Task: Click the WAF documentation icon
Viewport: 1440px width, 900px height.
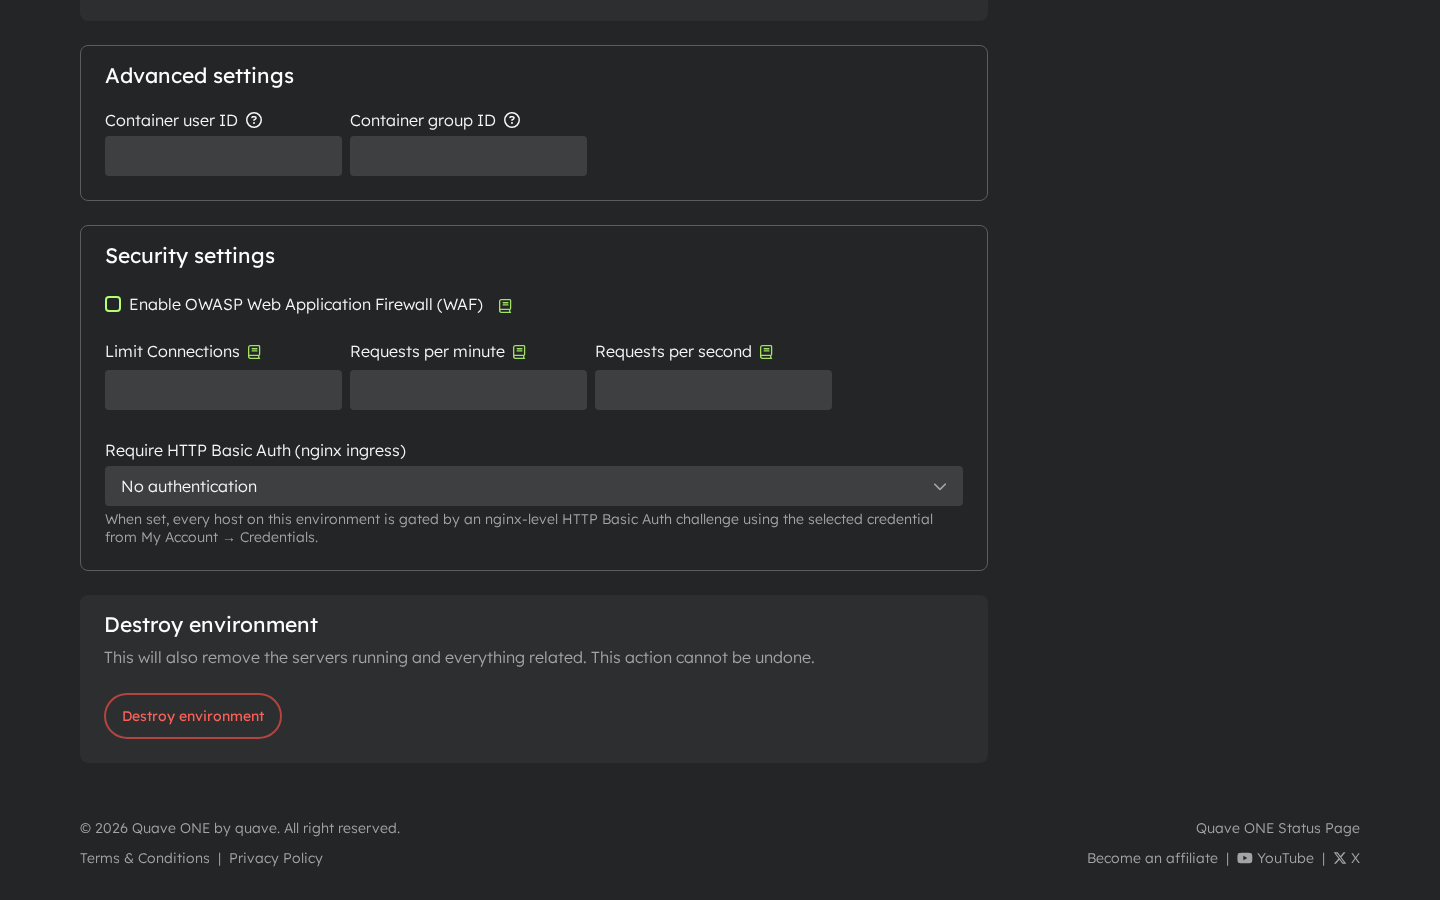Action: click(505, 305)
